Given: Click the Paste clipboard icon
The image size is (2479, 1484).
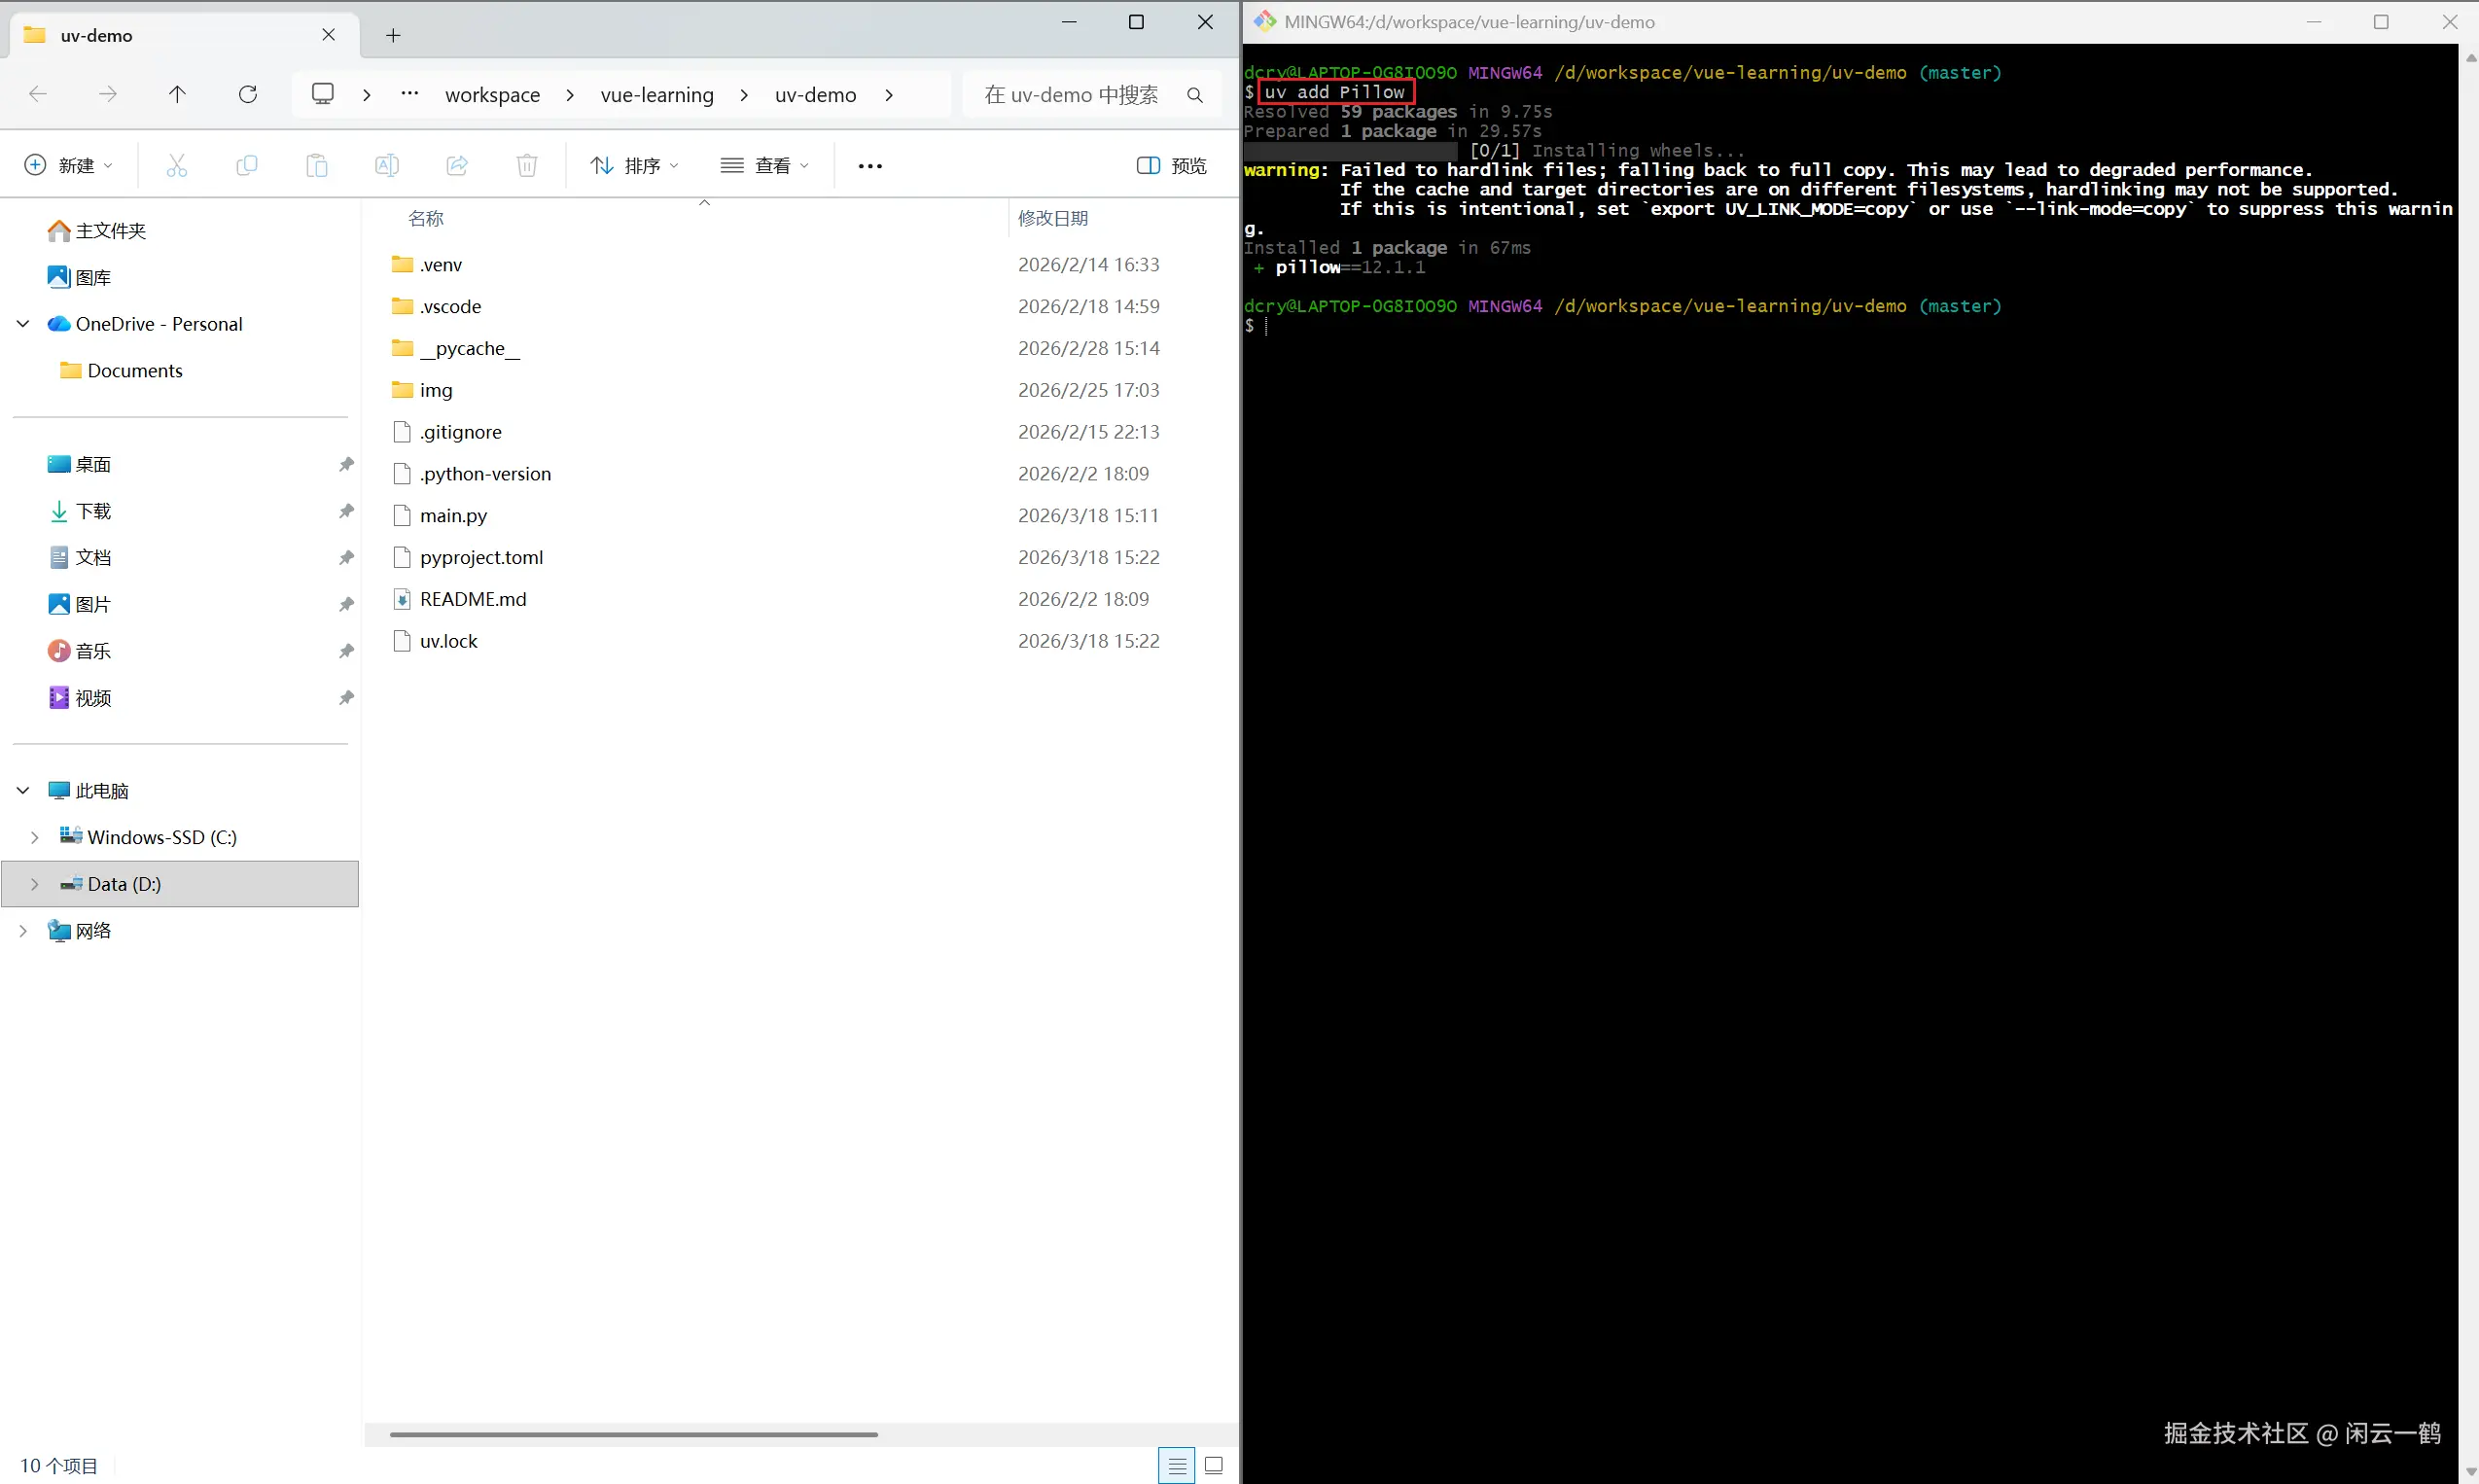Looking at the screenshot, I should click(317, 165).
